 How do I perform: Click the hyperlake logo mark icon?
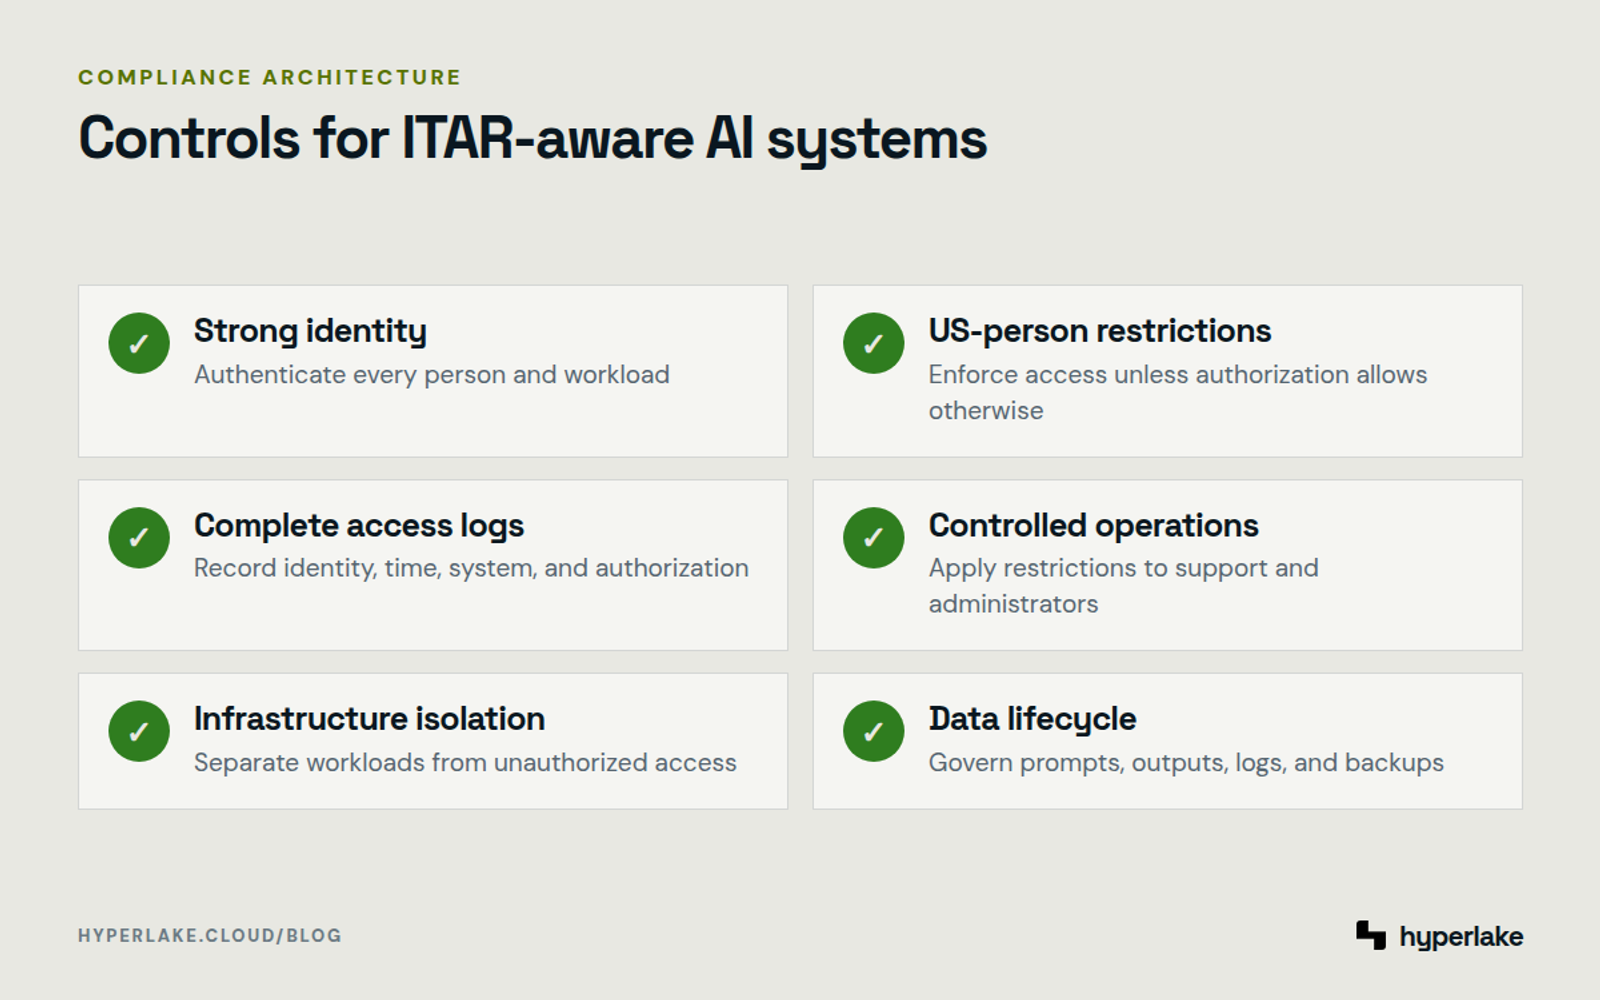[x=1371, y=935]
